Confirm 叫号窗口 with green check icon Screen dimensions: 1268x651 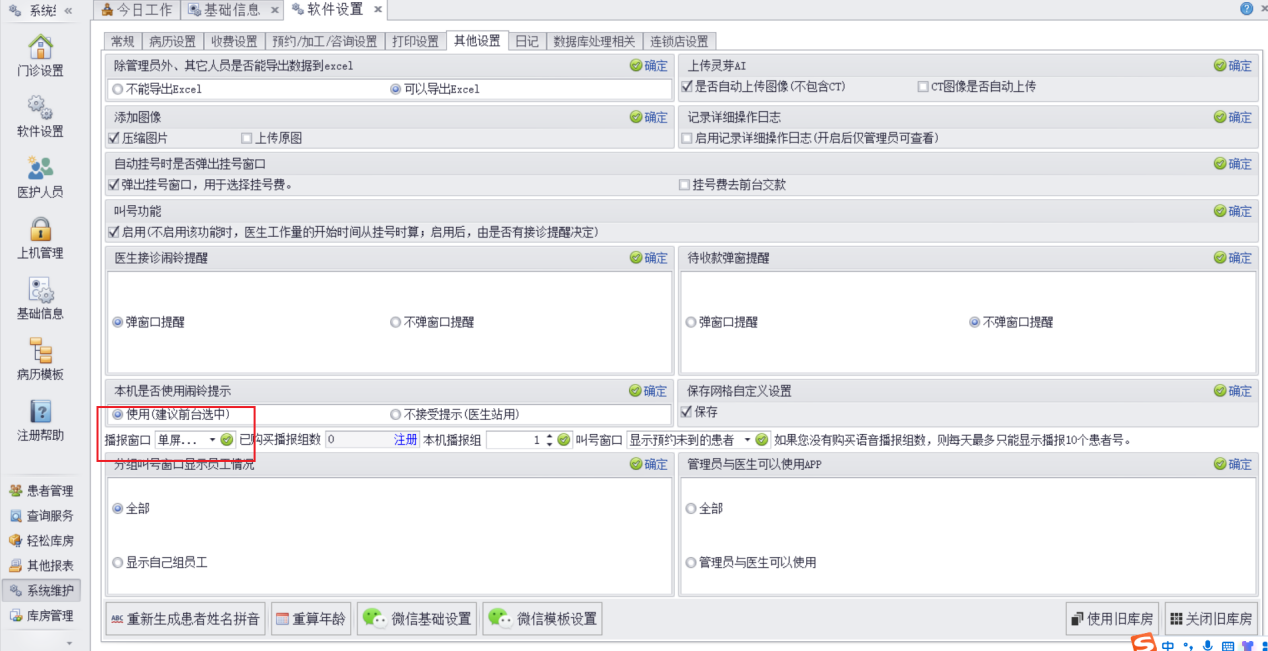click(763, 439)
